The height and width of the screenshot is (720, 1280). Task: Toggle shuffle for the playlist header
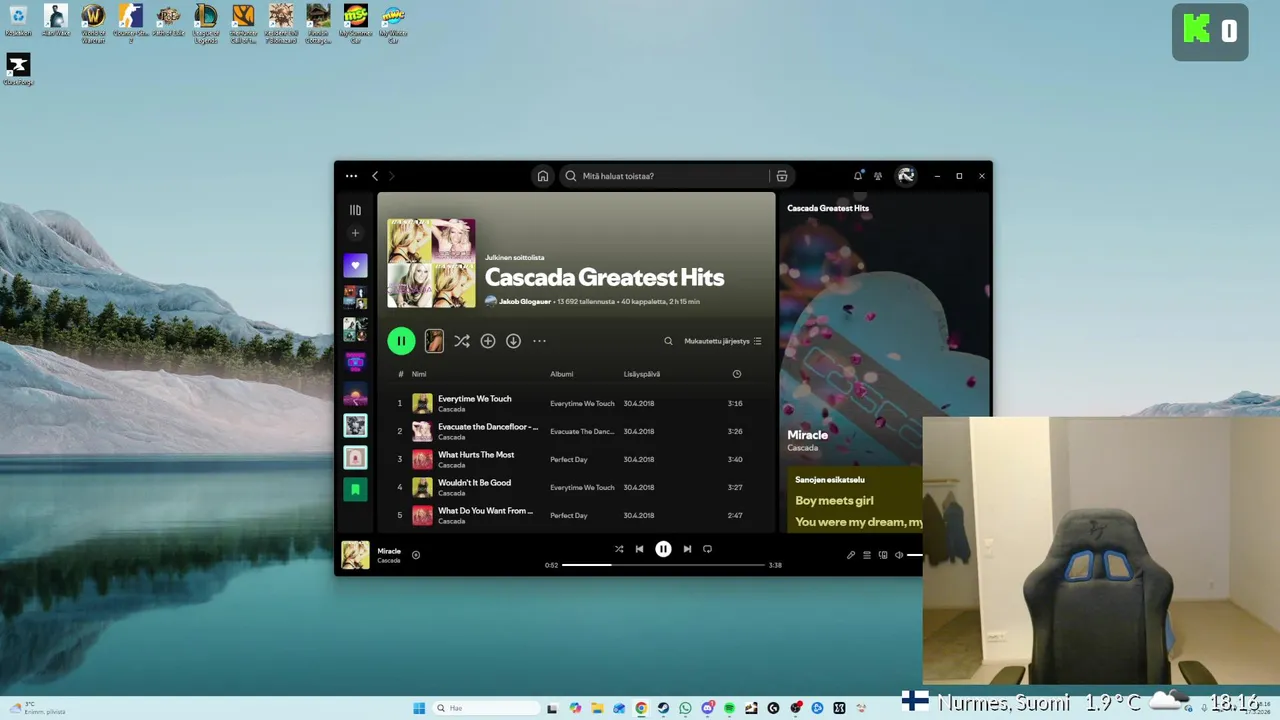coord(462,341)
